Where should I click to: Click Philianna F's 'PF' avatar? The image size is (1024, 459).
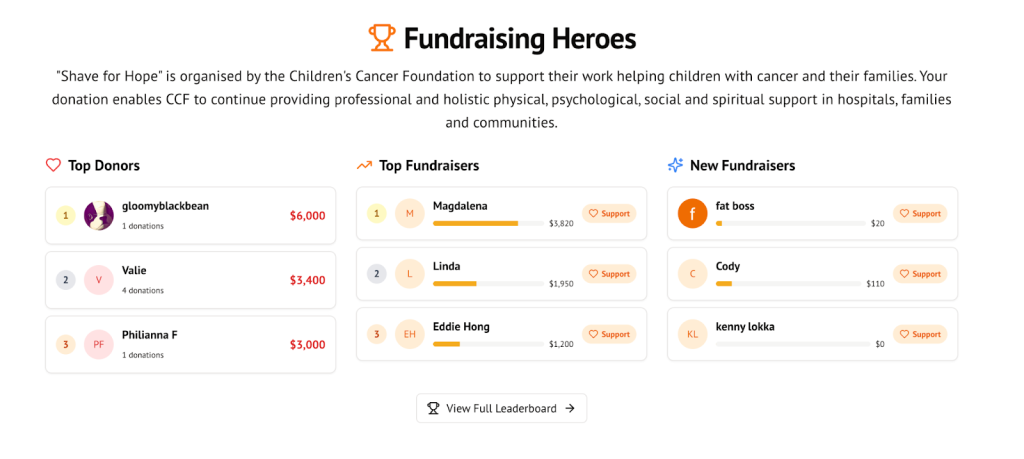pyautogui.click(x=99, y=345)
